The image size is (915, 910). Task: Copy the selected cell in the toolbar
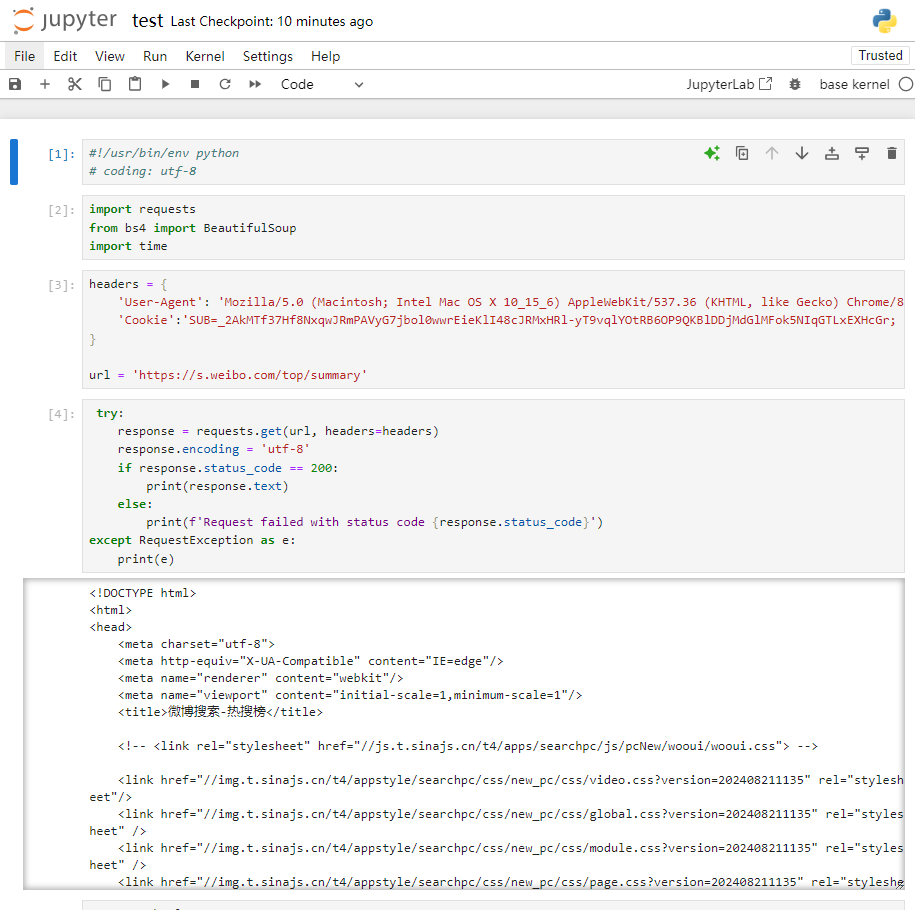[x=104, y=84]
